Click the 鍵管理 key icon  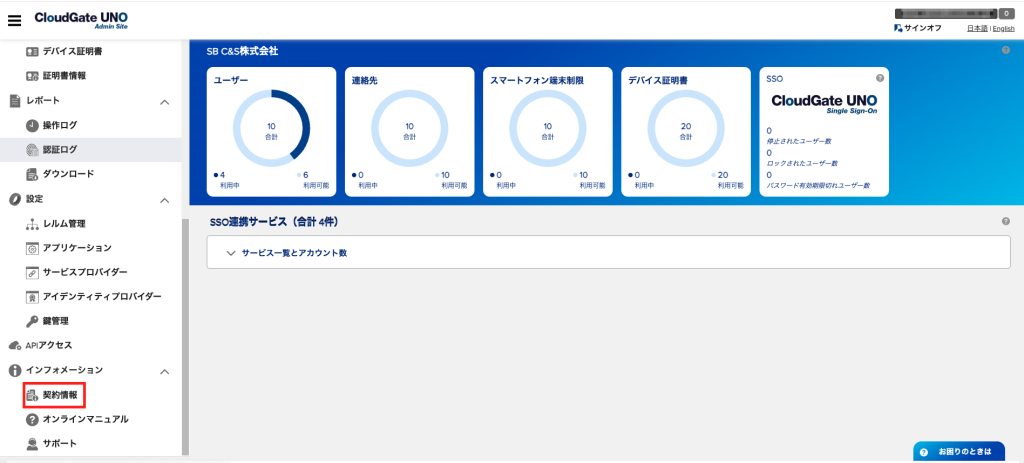point(32,321)
